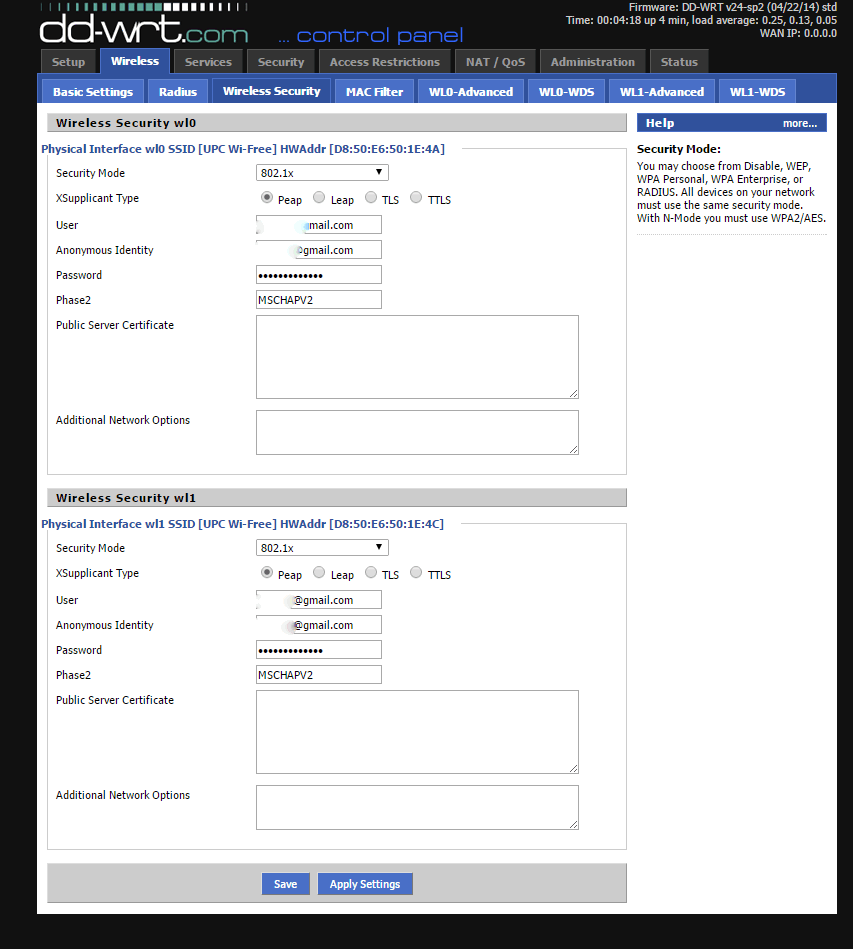Select Leap radio button in wl0 section
This screenshot has height=949, width=853.
click(319, 198)
